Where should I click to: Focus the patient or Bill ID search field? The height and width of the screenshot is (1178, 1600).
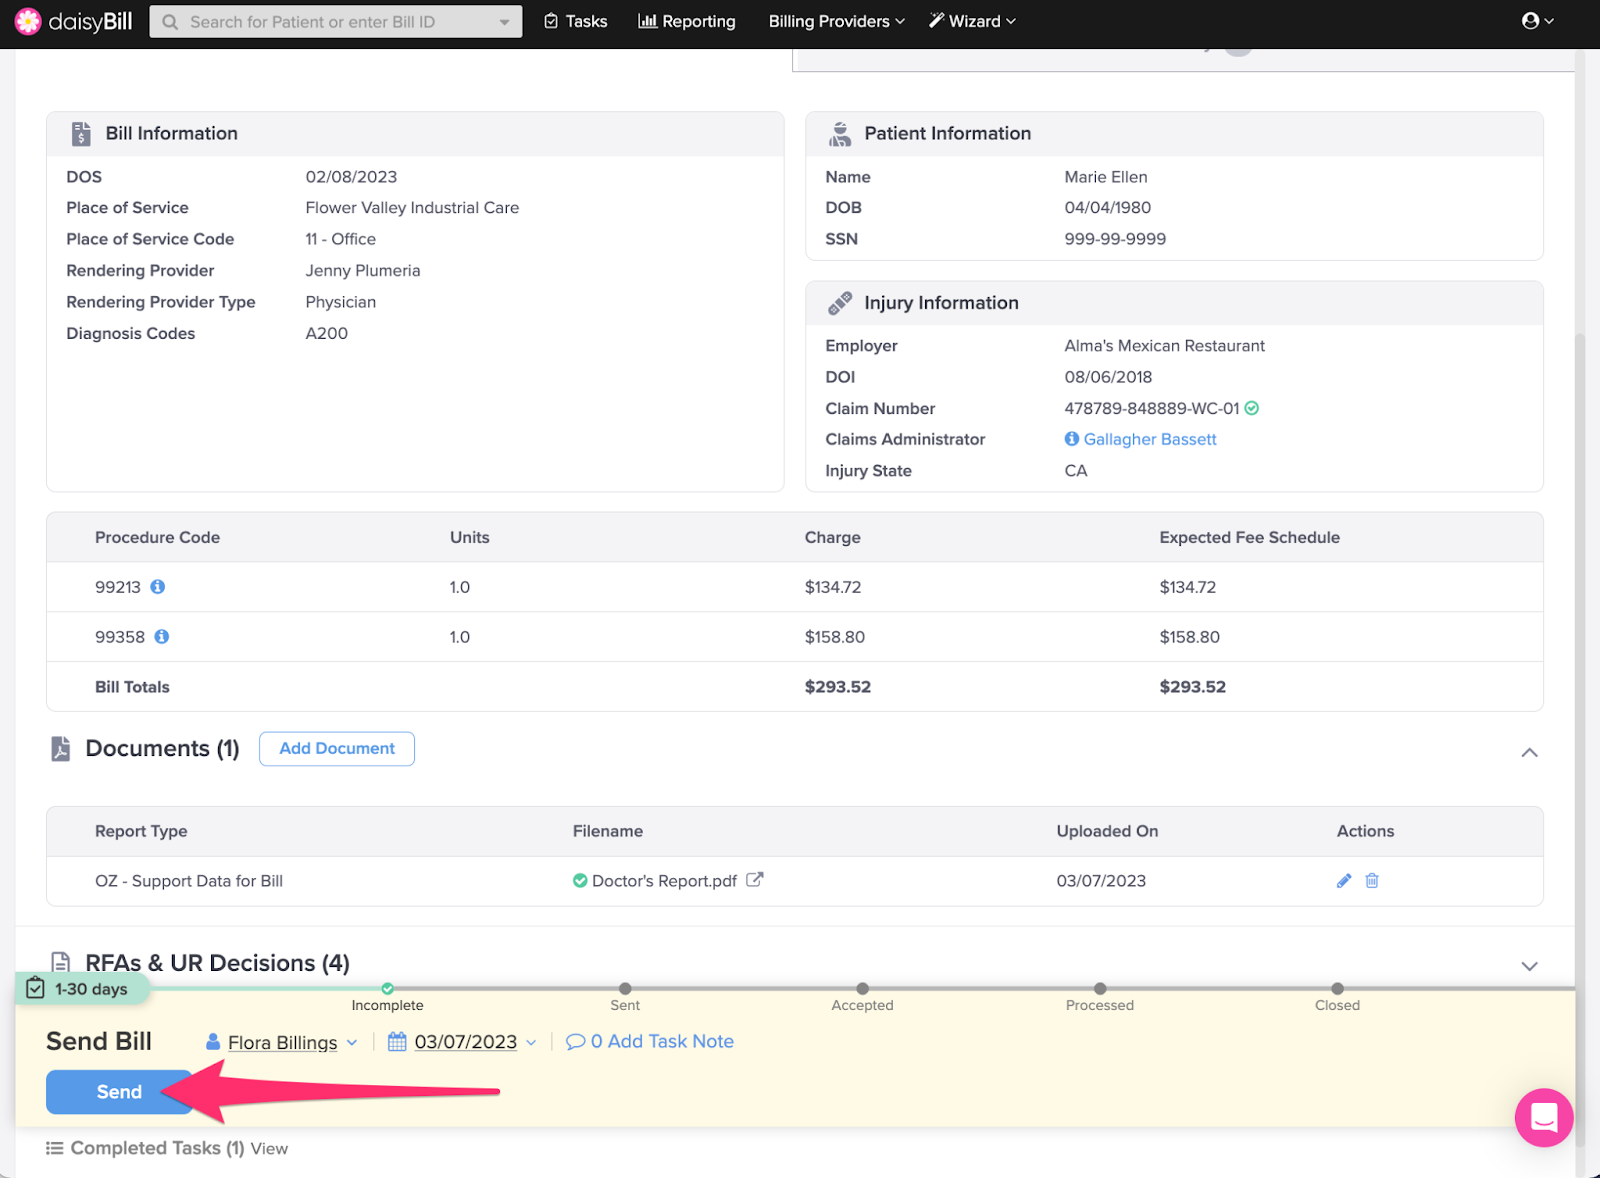point(336,22)
